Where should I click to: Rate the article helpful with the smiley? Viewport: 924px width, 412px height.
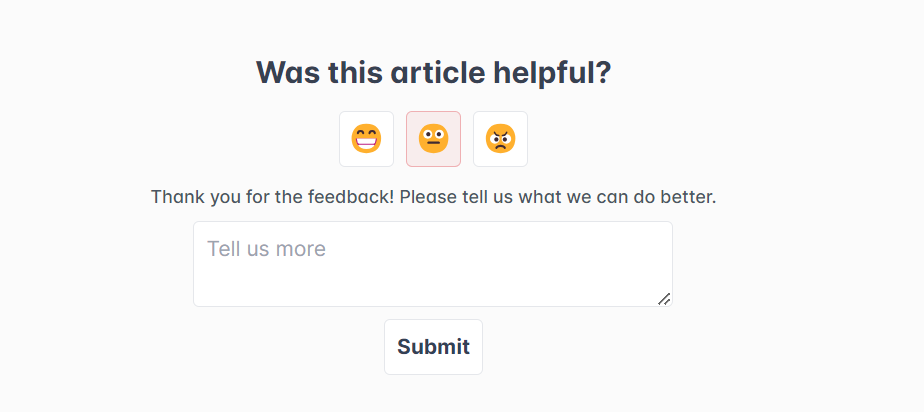click(366, 139)
